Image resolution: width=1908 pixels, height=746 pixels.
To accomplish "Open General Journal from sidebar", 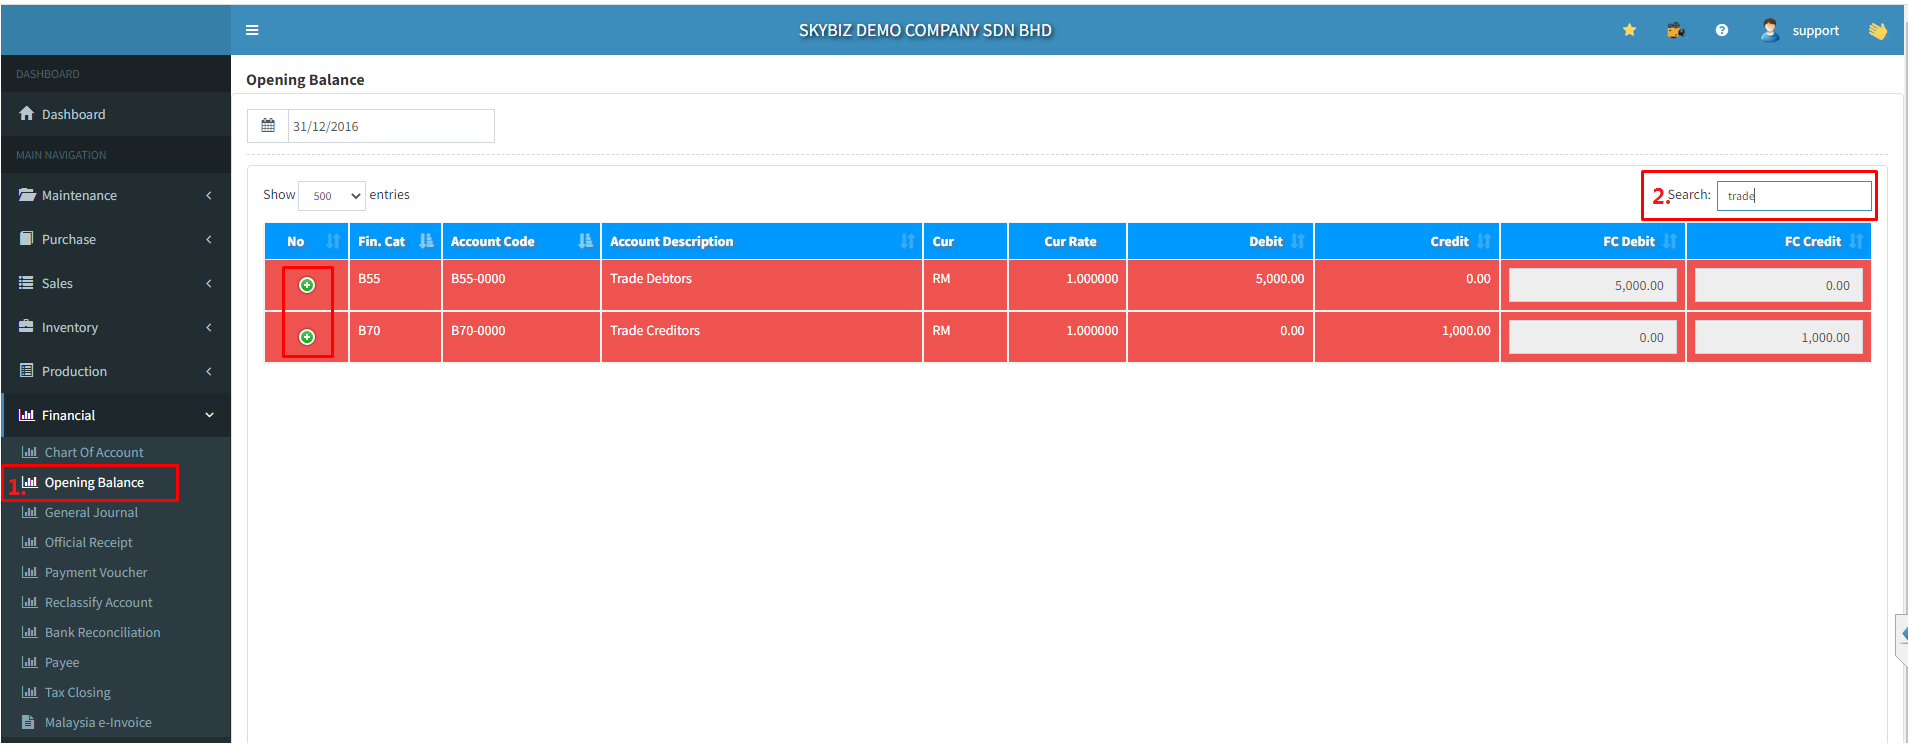I will (x=91, y=512).
